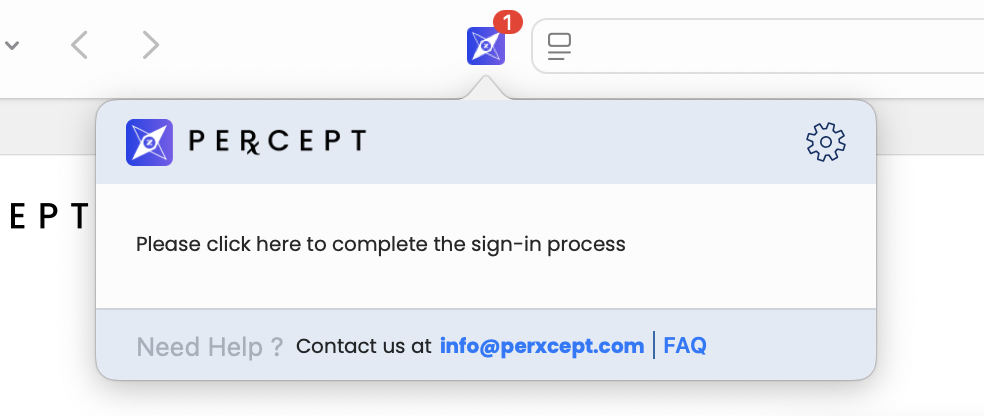Viewport: 984px width, 416px height.
Task: Click the "Contact us at" text
Action: point(364,347)
